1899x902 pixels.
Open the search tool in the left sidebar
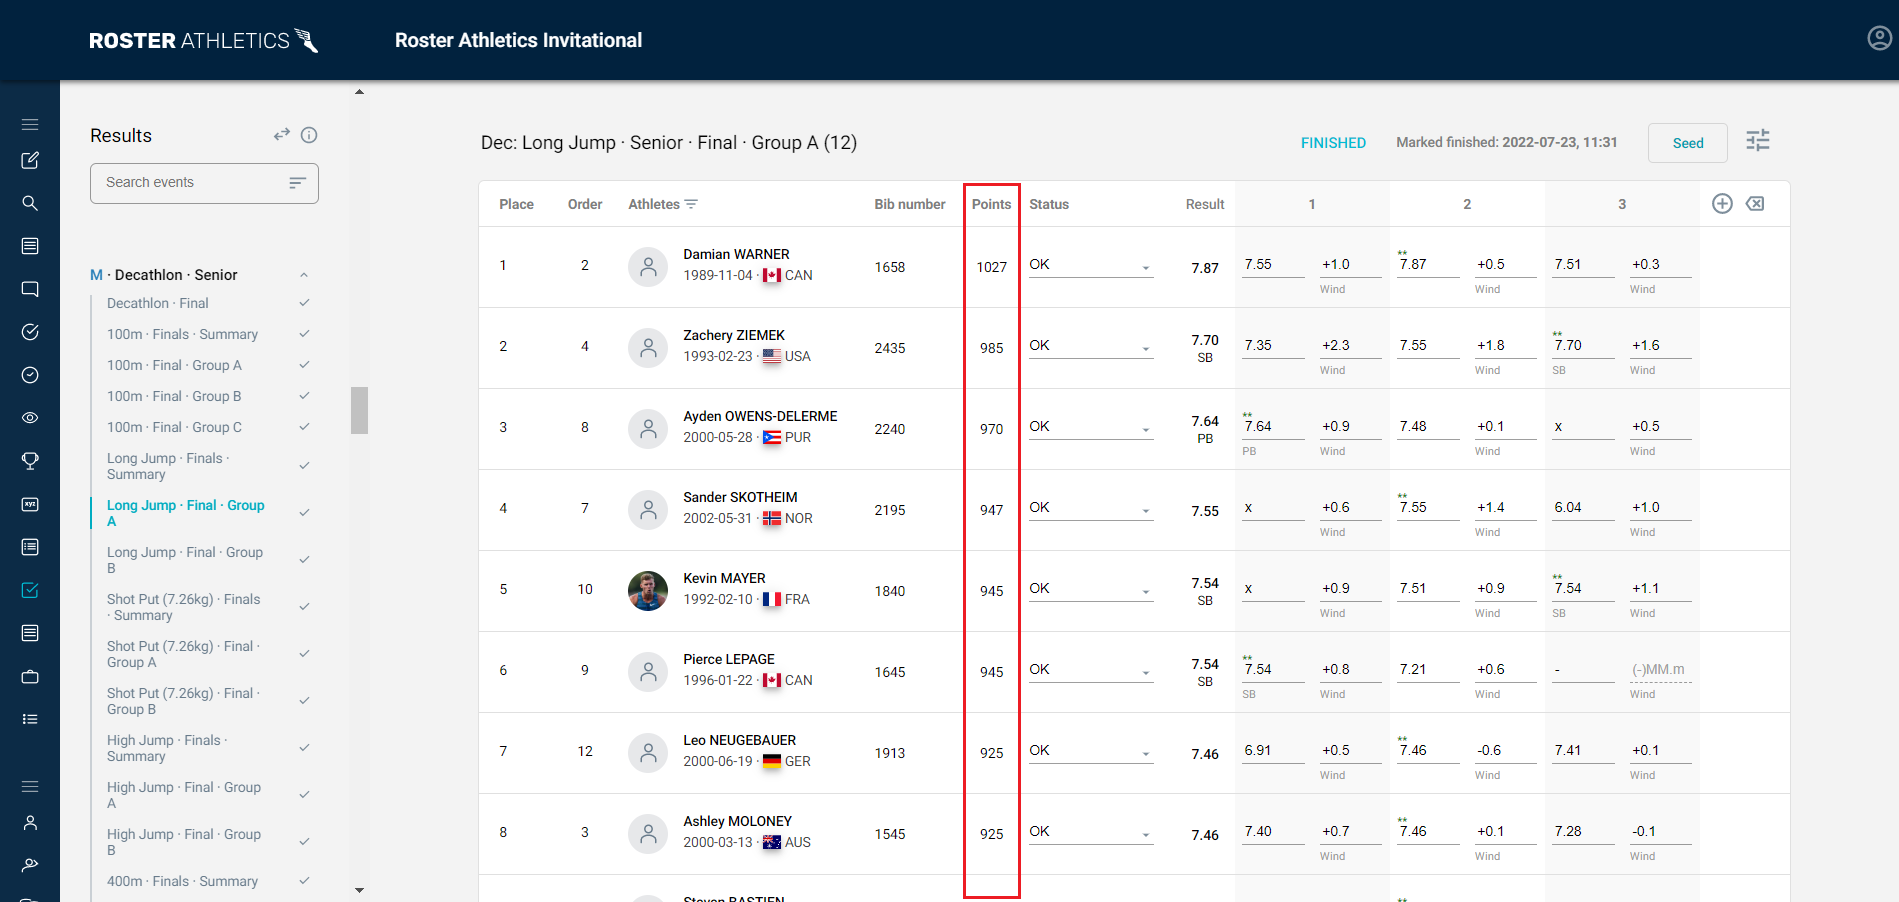click(30, 202)
